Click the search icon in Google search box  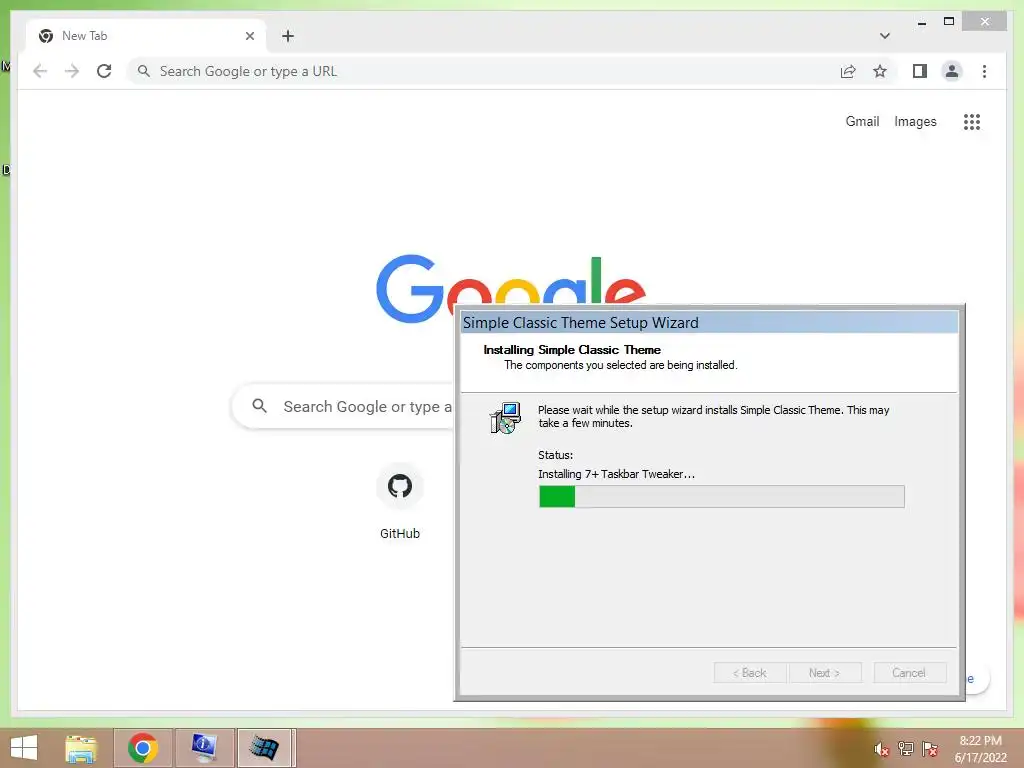259,406
